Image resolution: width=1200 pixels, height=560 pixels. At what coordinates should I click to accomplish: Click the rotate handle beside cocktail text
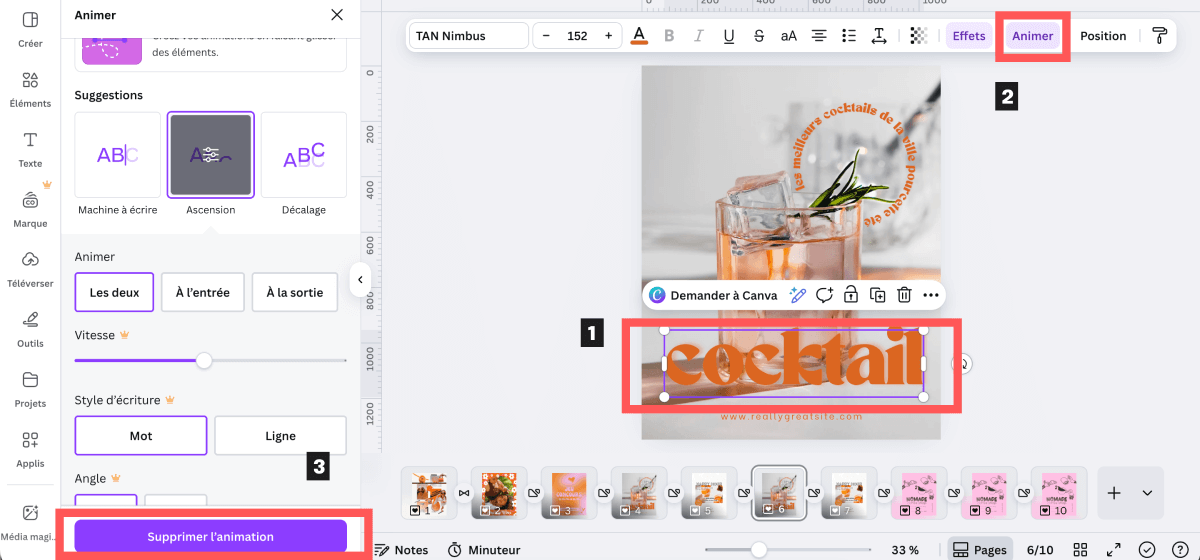tap(963, 364)
